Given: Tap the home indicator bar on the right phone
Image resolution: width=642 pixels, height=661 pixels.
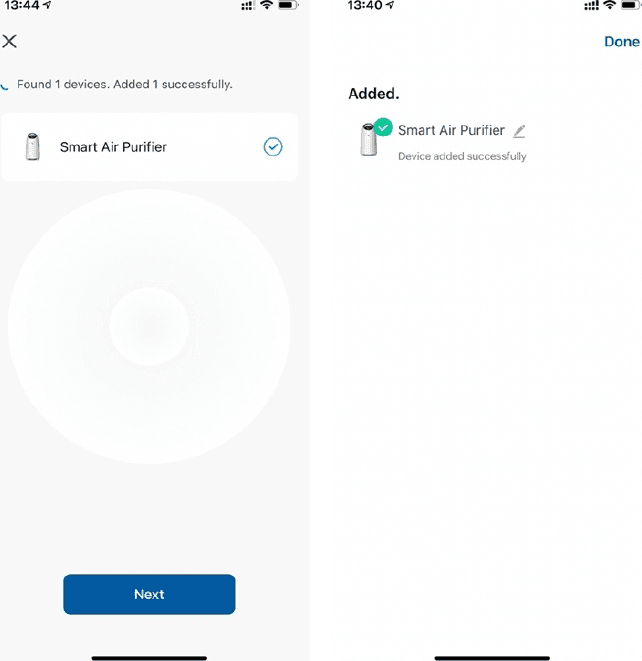Looking at the screenshot, I should [492, 658].
